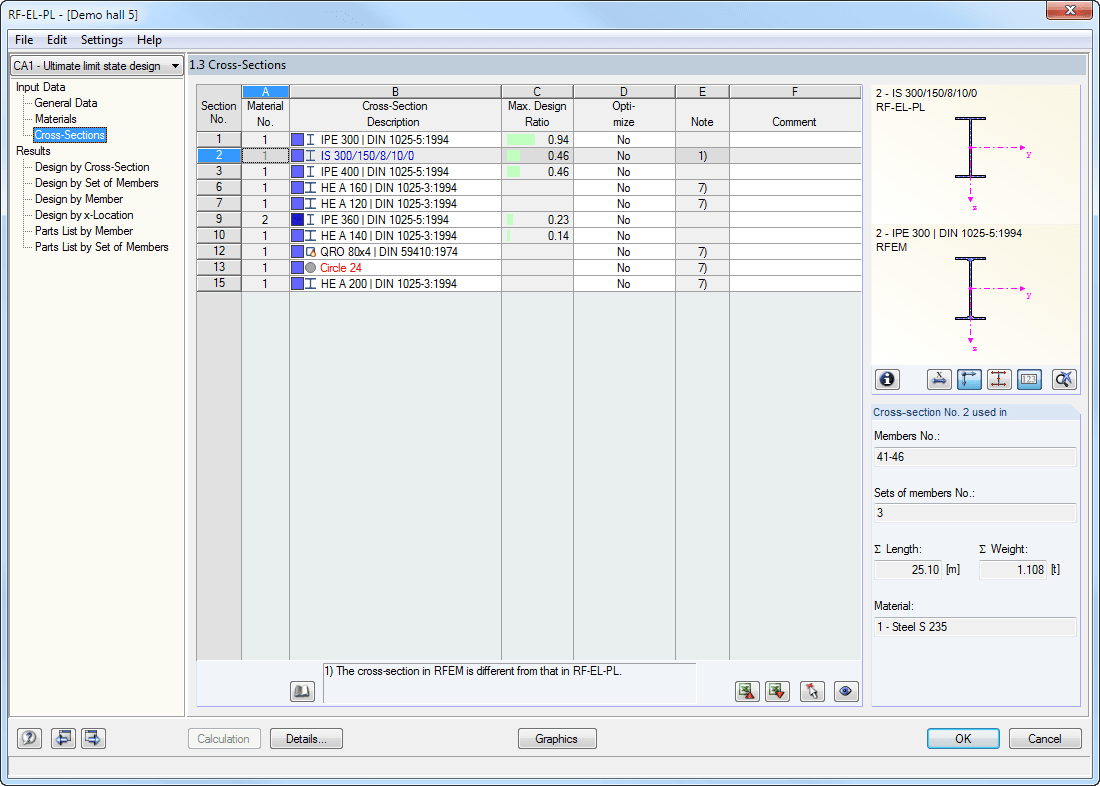Viewport: 1100px width, 786px height.
Task: Click the box section icon for QRO 80x4
Action: point(311,252)
